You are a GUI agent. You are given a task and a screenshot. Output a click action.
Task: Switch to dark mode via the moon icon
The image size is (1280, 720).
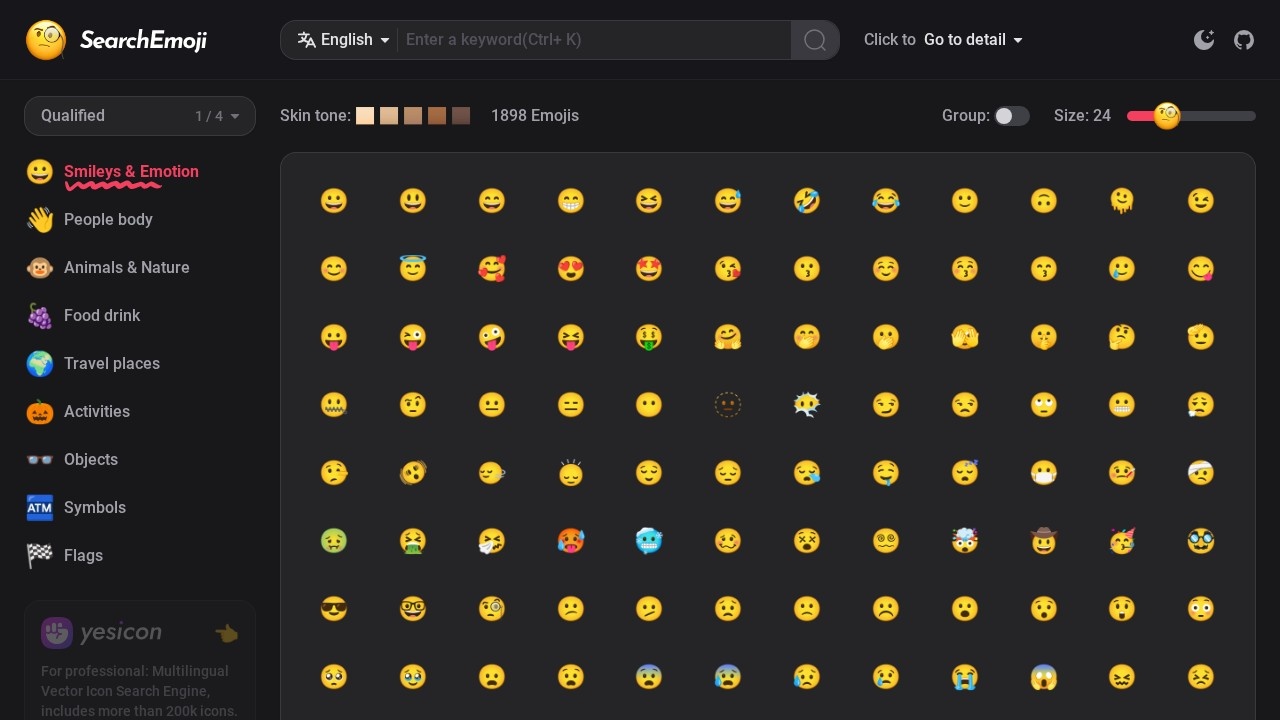1204,39
